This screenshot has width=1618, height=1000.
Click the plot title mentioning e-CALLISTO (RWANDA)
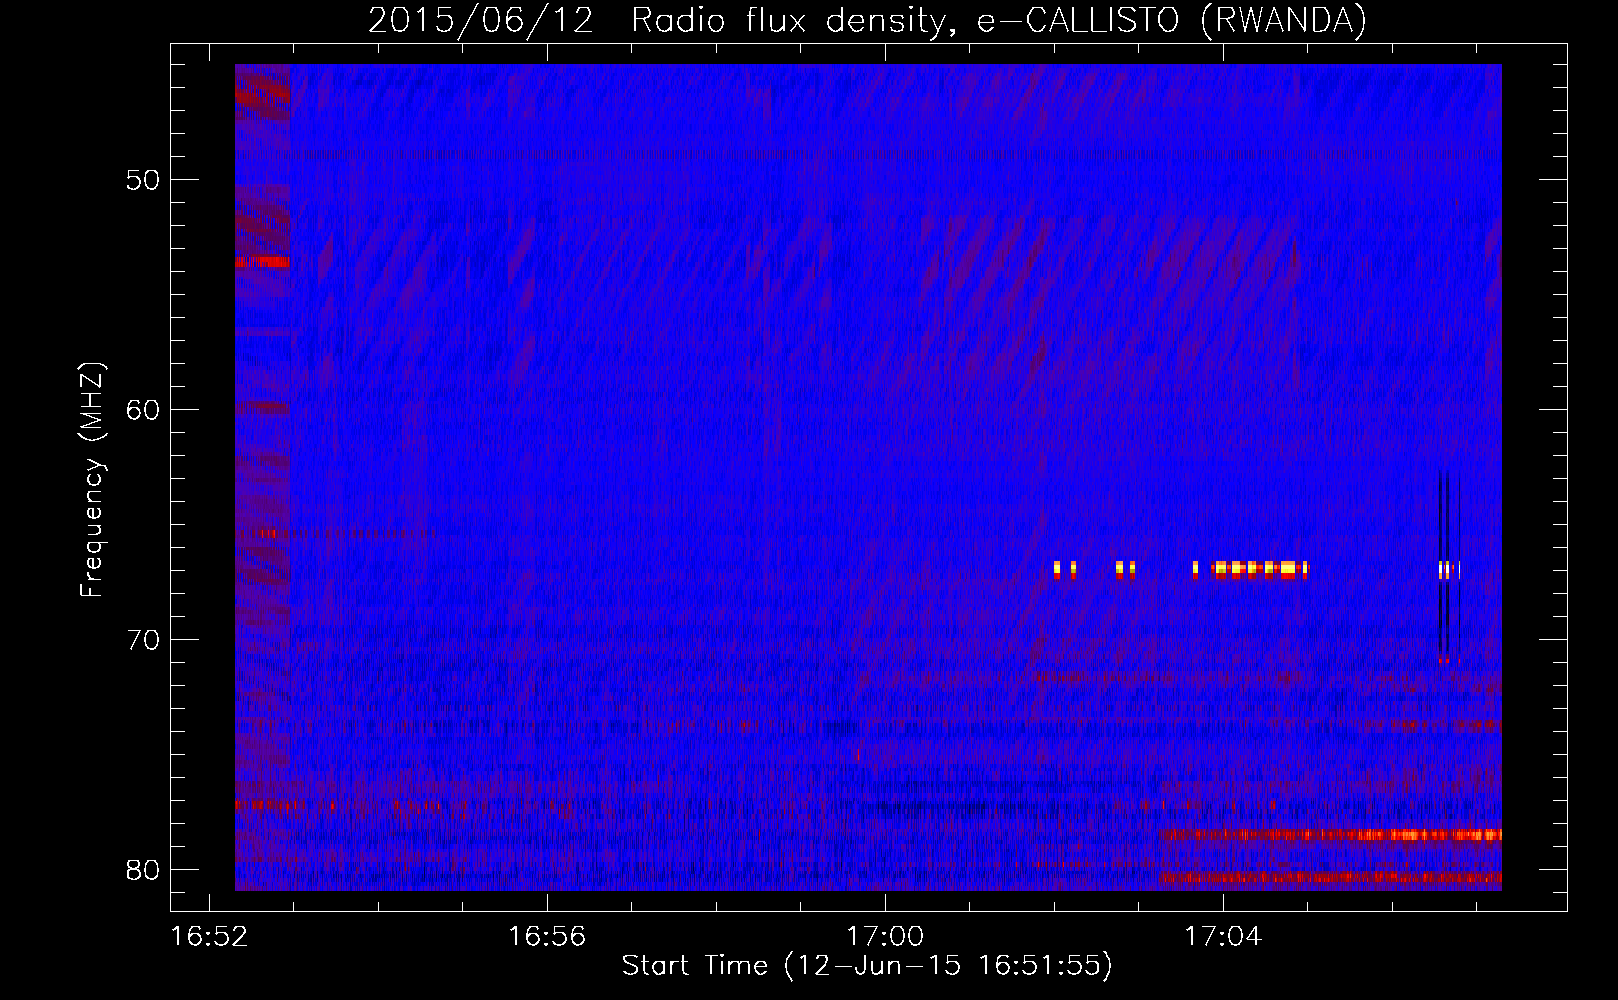[867, 20]
